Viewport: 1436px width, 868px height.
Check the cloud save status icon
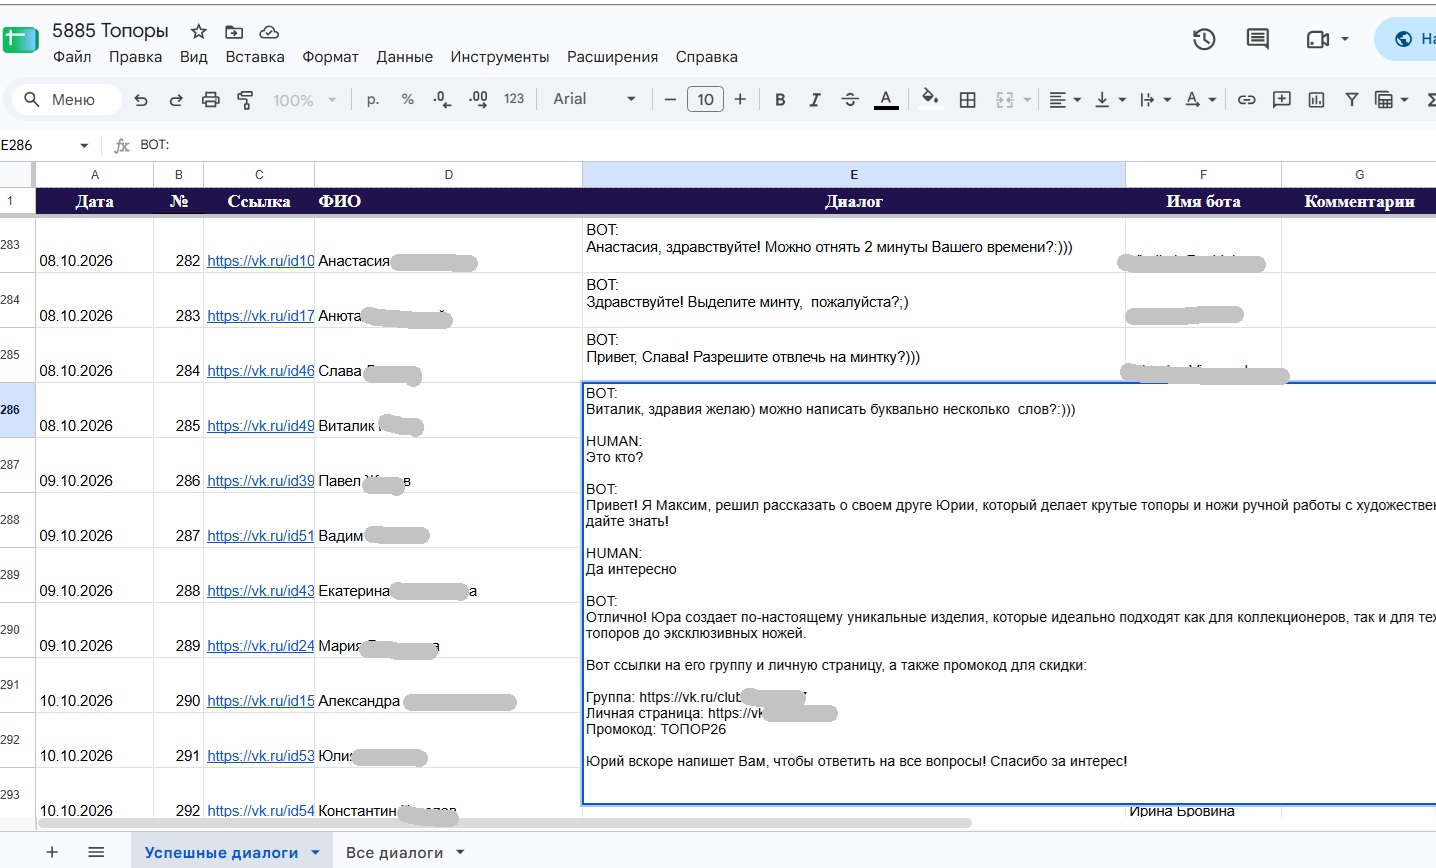tap(268, 31)
